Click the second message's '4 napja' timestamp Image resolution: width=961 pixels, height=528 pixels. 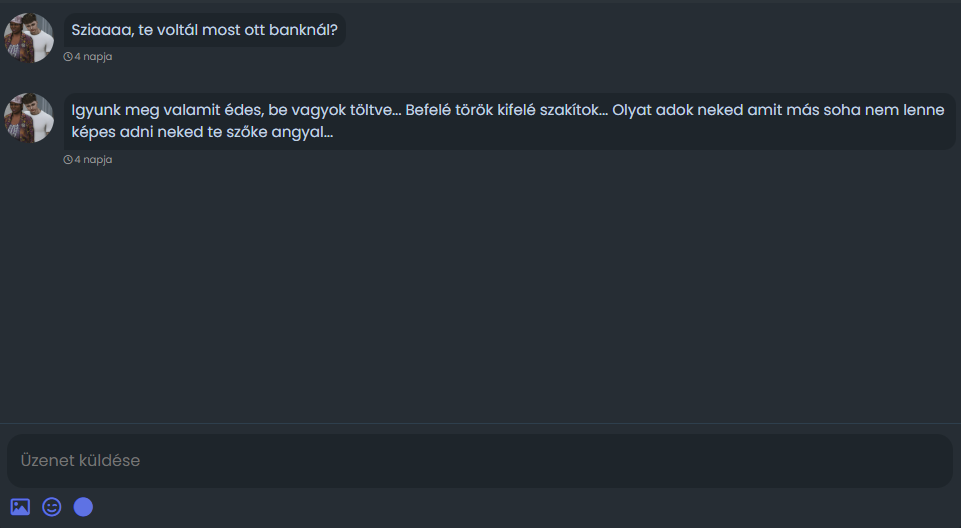[x=93, y=160]
